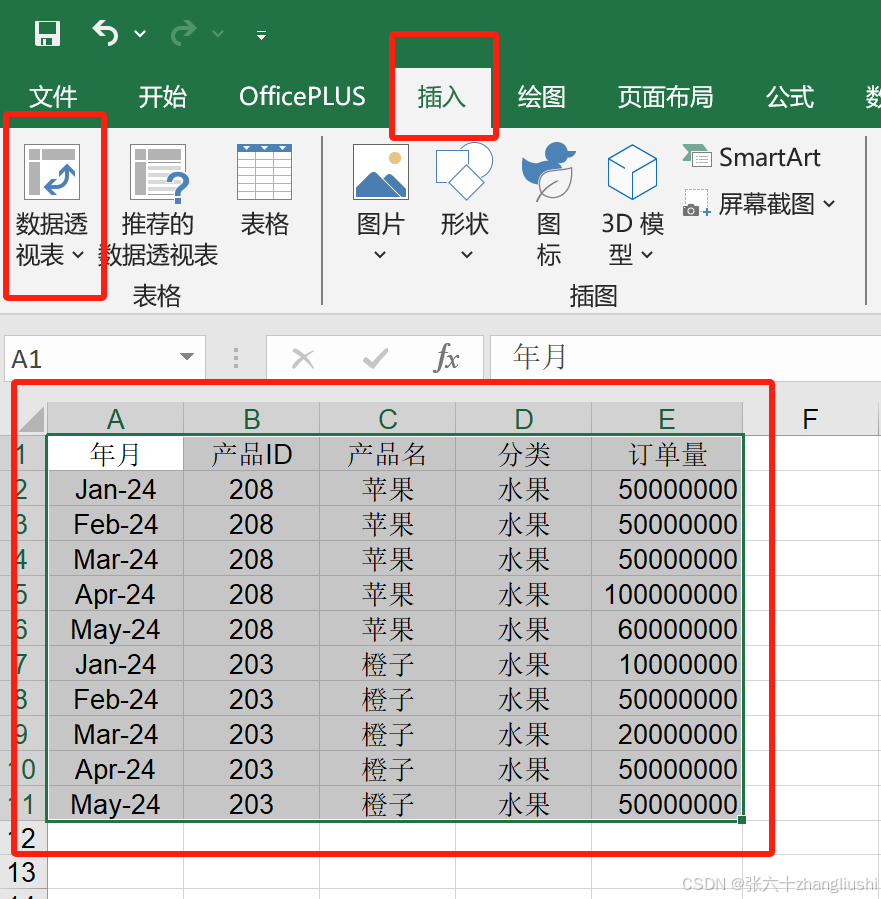Viewport: 881px width, 899px height.
Task: Expand the 3D 模型 dropdown chevron
Action: tap(647, 255)
